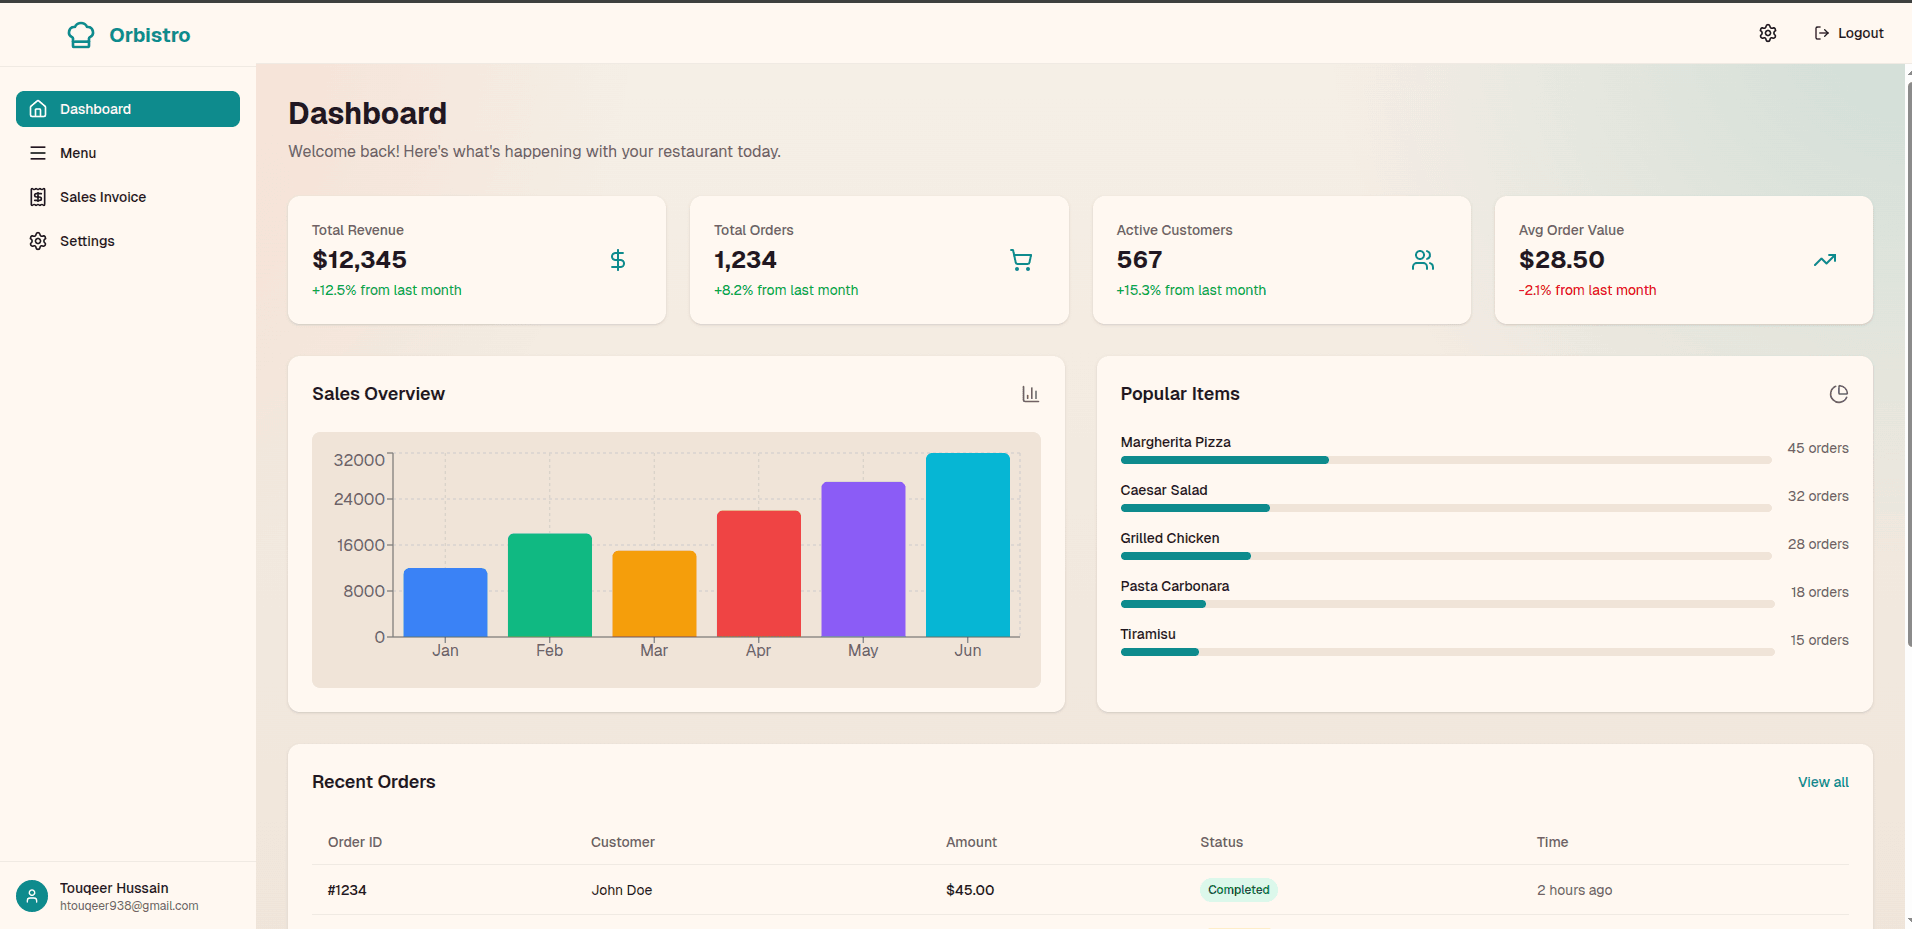This screenshot has height=929, width=1912.
Task: Click the 45 orders label
Action: 1818,448
